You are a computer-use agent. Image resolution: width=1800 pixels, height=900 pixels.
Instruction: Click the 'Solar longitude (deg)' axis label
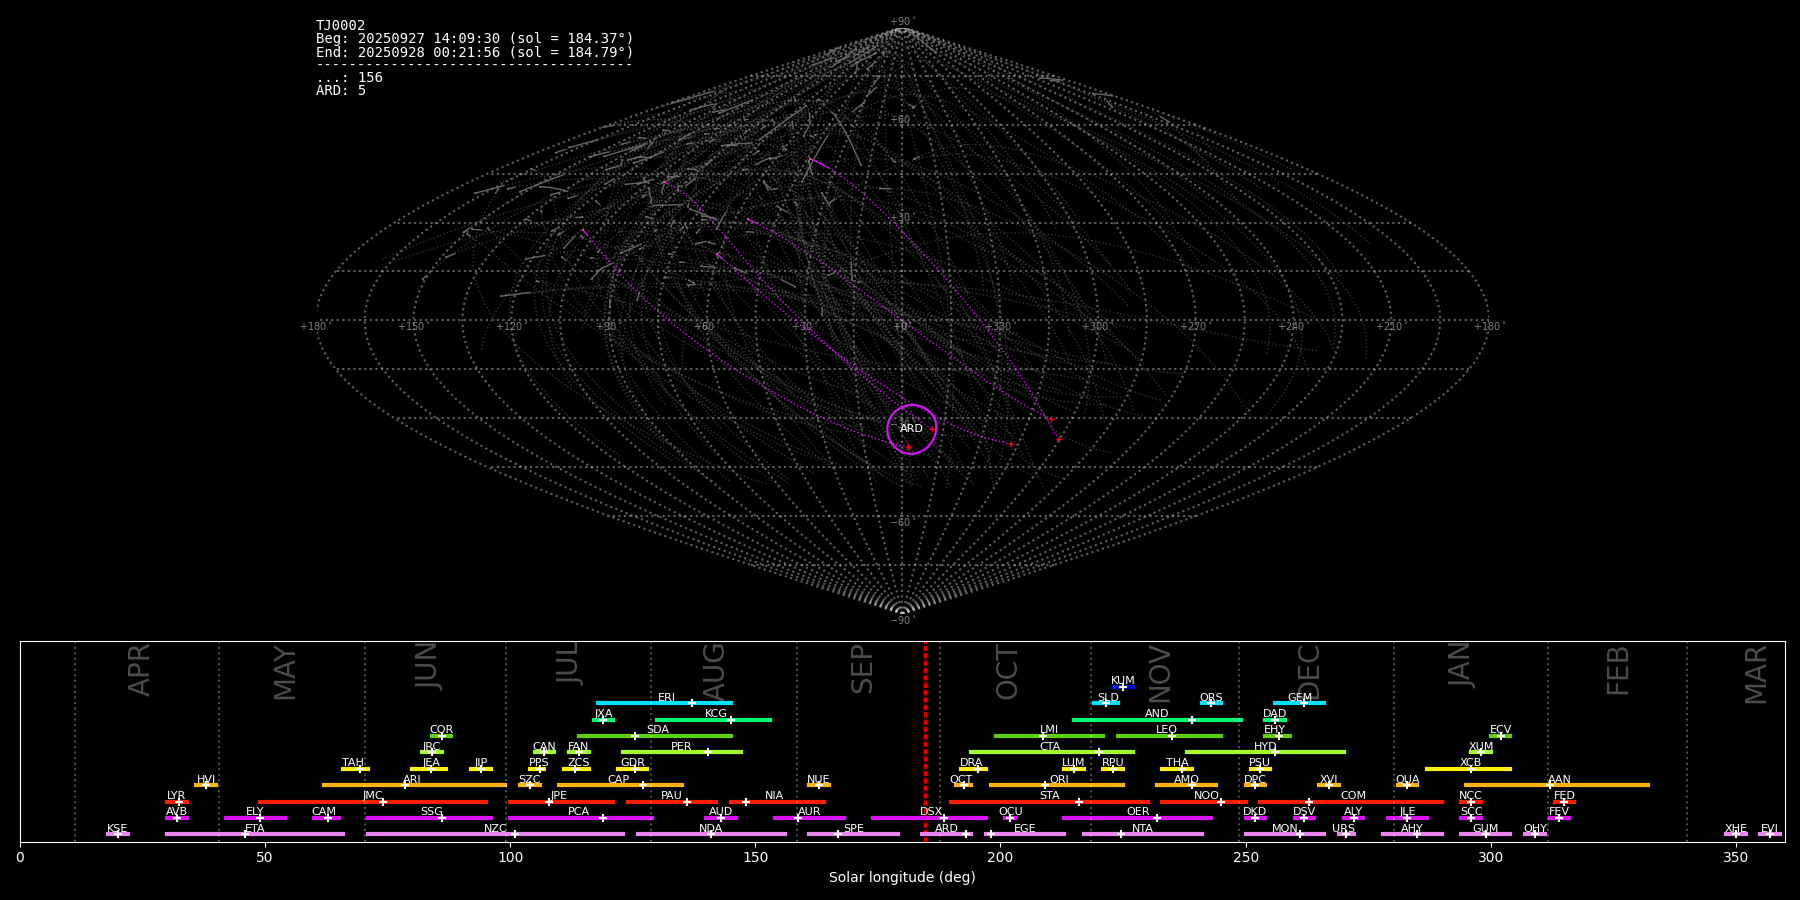pos(902,878)
